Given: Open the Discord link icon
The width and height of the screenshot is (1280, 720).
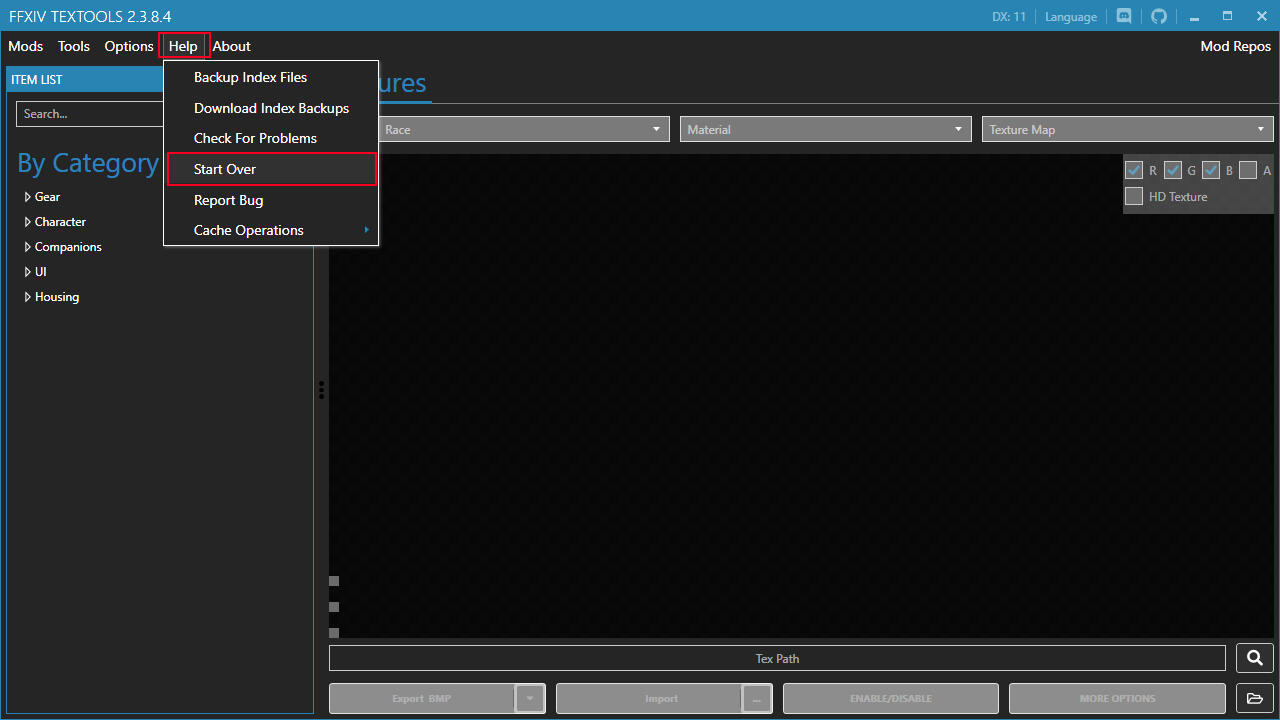Looking at the screenshot, I should 1124,16.
